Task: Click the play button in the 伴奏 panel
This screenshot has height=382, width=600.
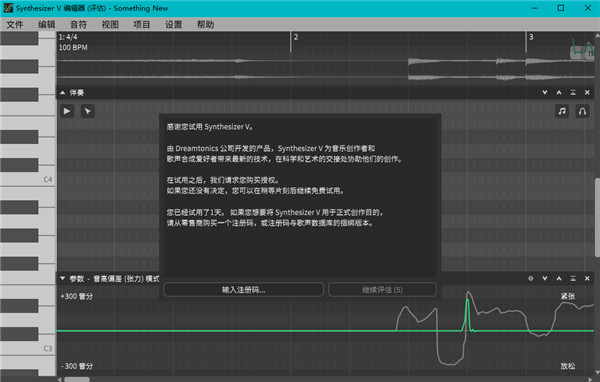Action: tap(67, 111)
